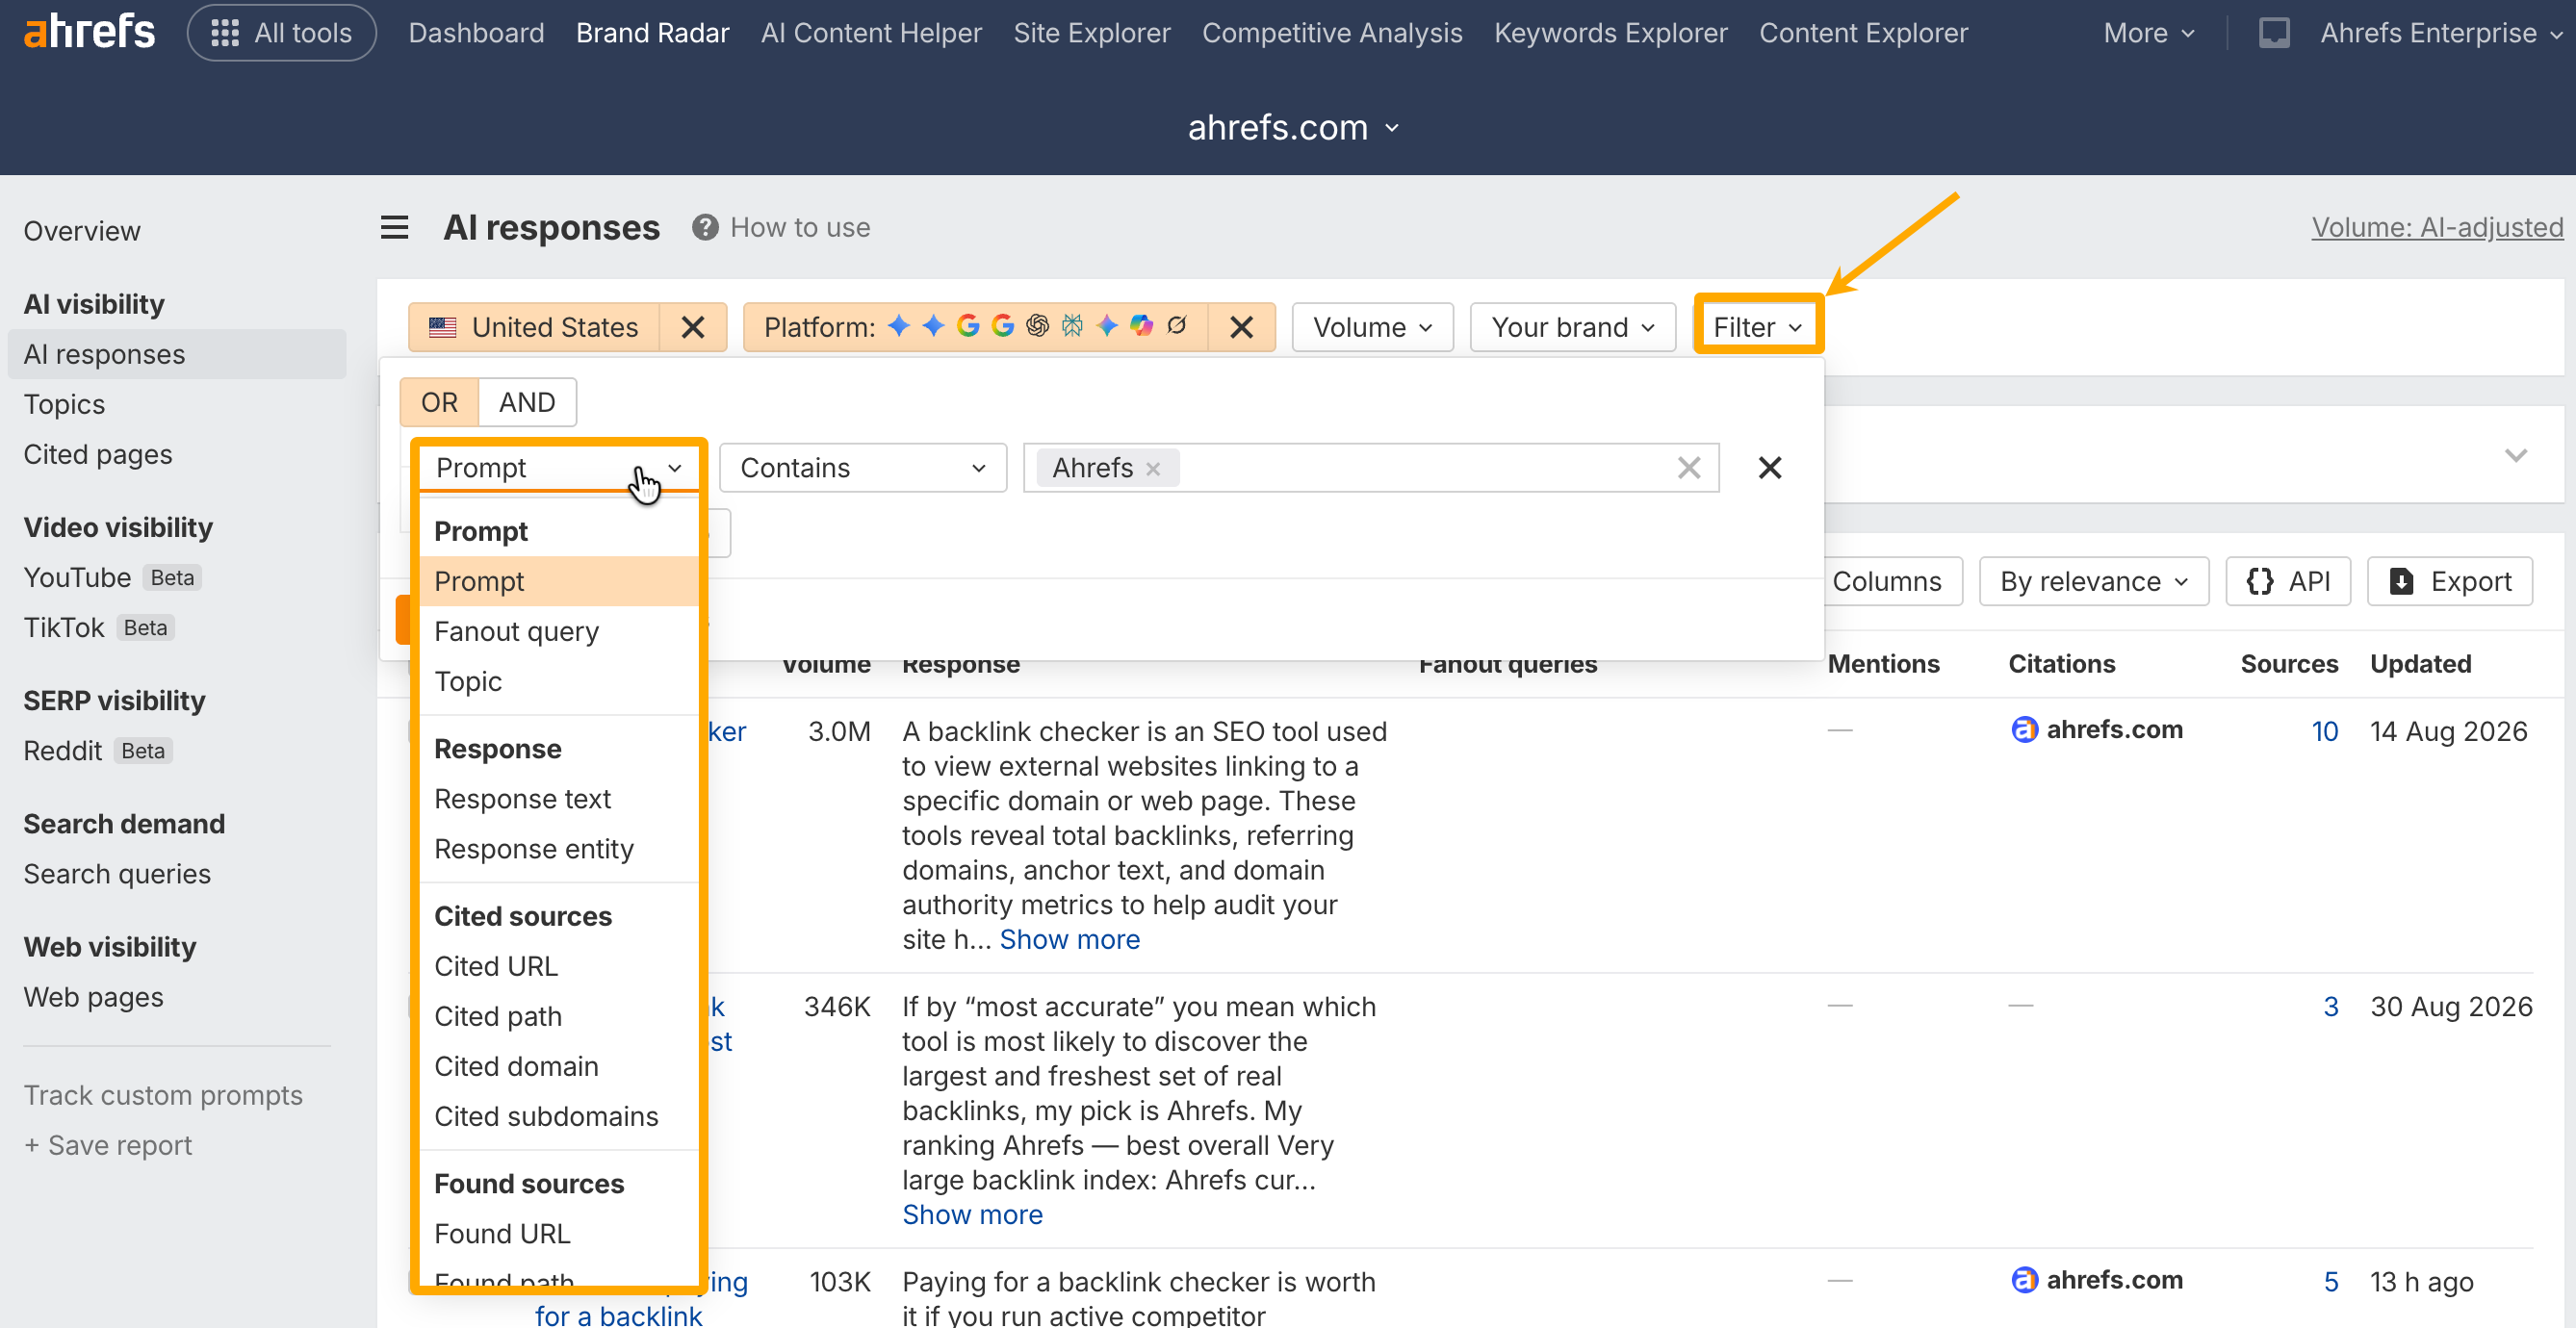Open TikTok video visibility

pos(64,627)
